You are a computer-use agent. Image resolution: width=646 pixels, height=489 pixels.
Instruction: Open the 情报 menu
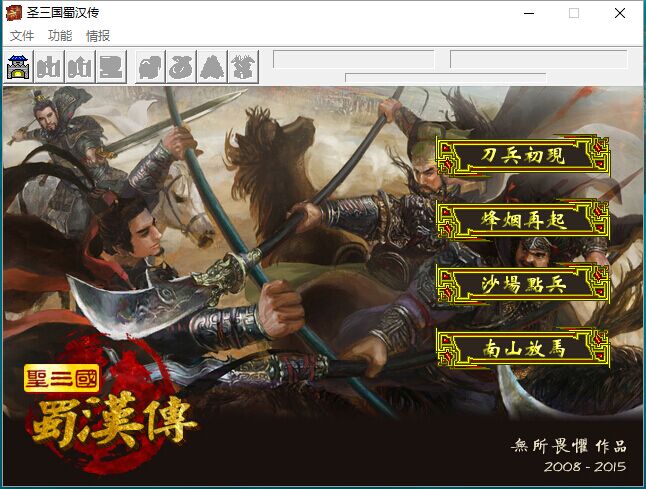(x=98, y=36)
